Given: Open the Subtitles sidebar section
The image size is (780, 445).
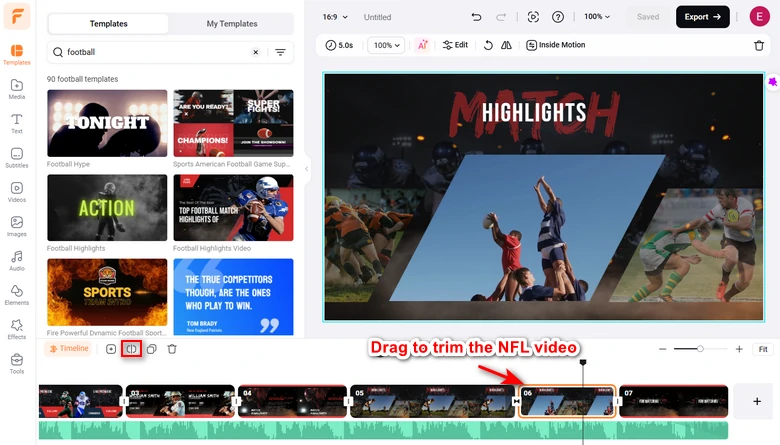Looking at the screenshot, I should coord(16,158).
